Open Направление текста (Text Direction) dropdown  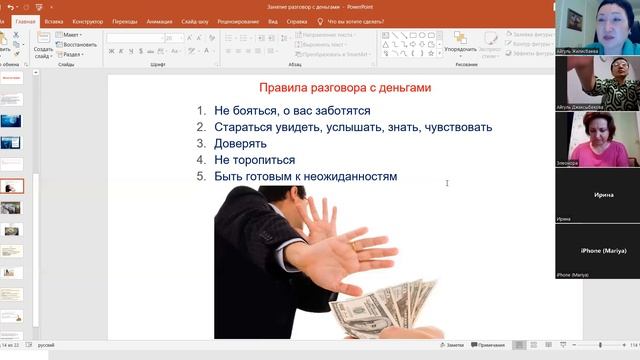click(x=325, y=35)
